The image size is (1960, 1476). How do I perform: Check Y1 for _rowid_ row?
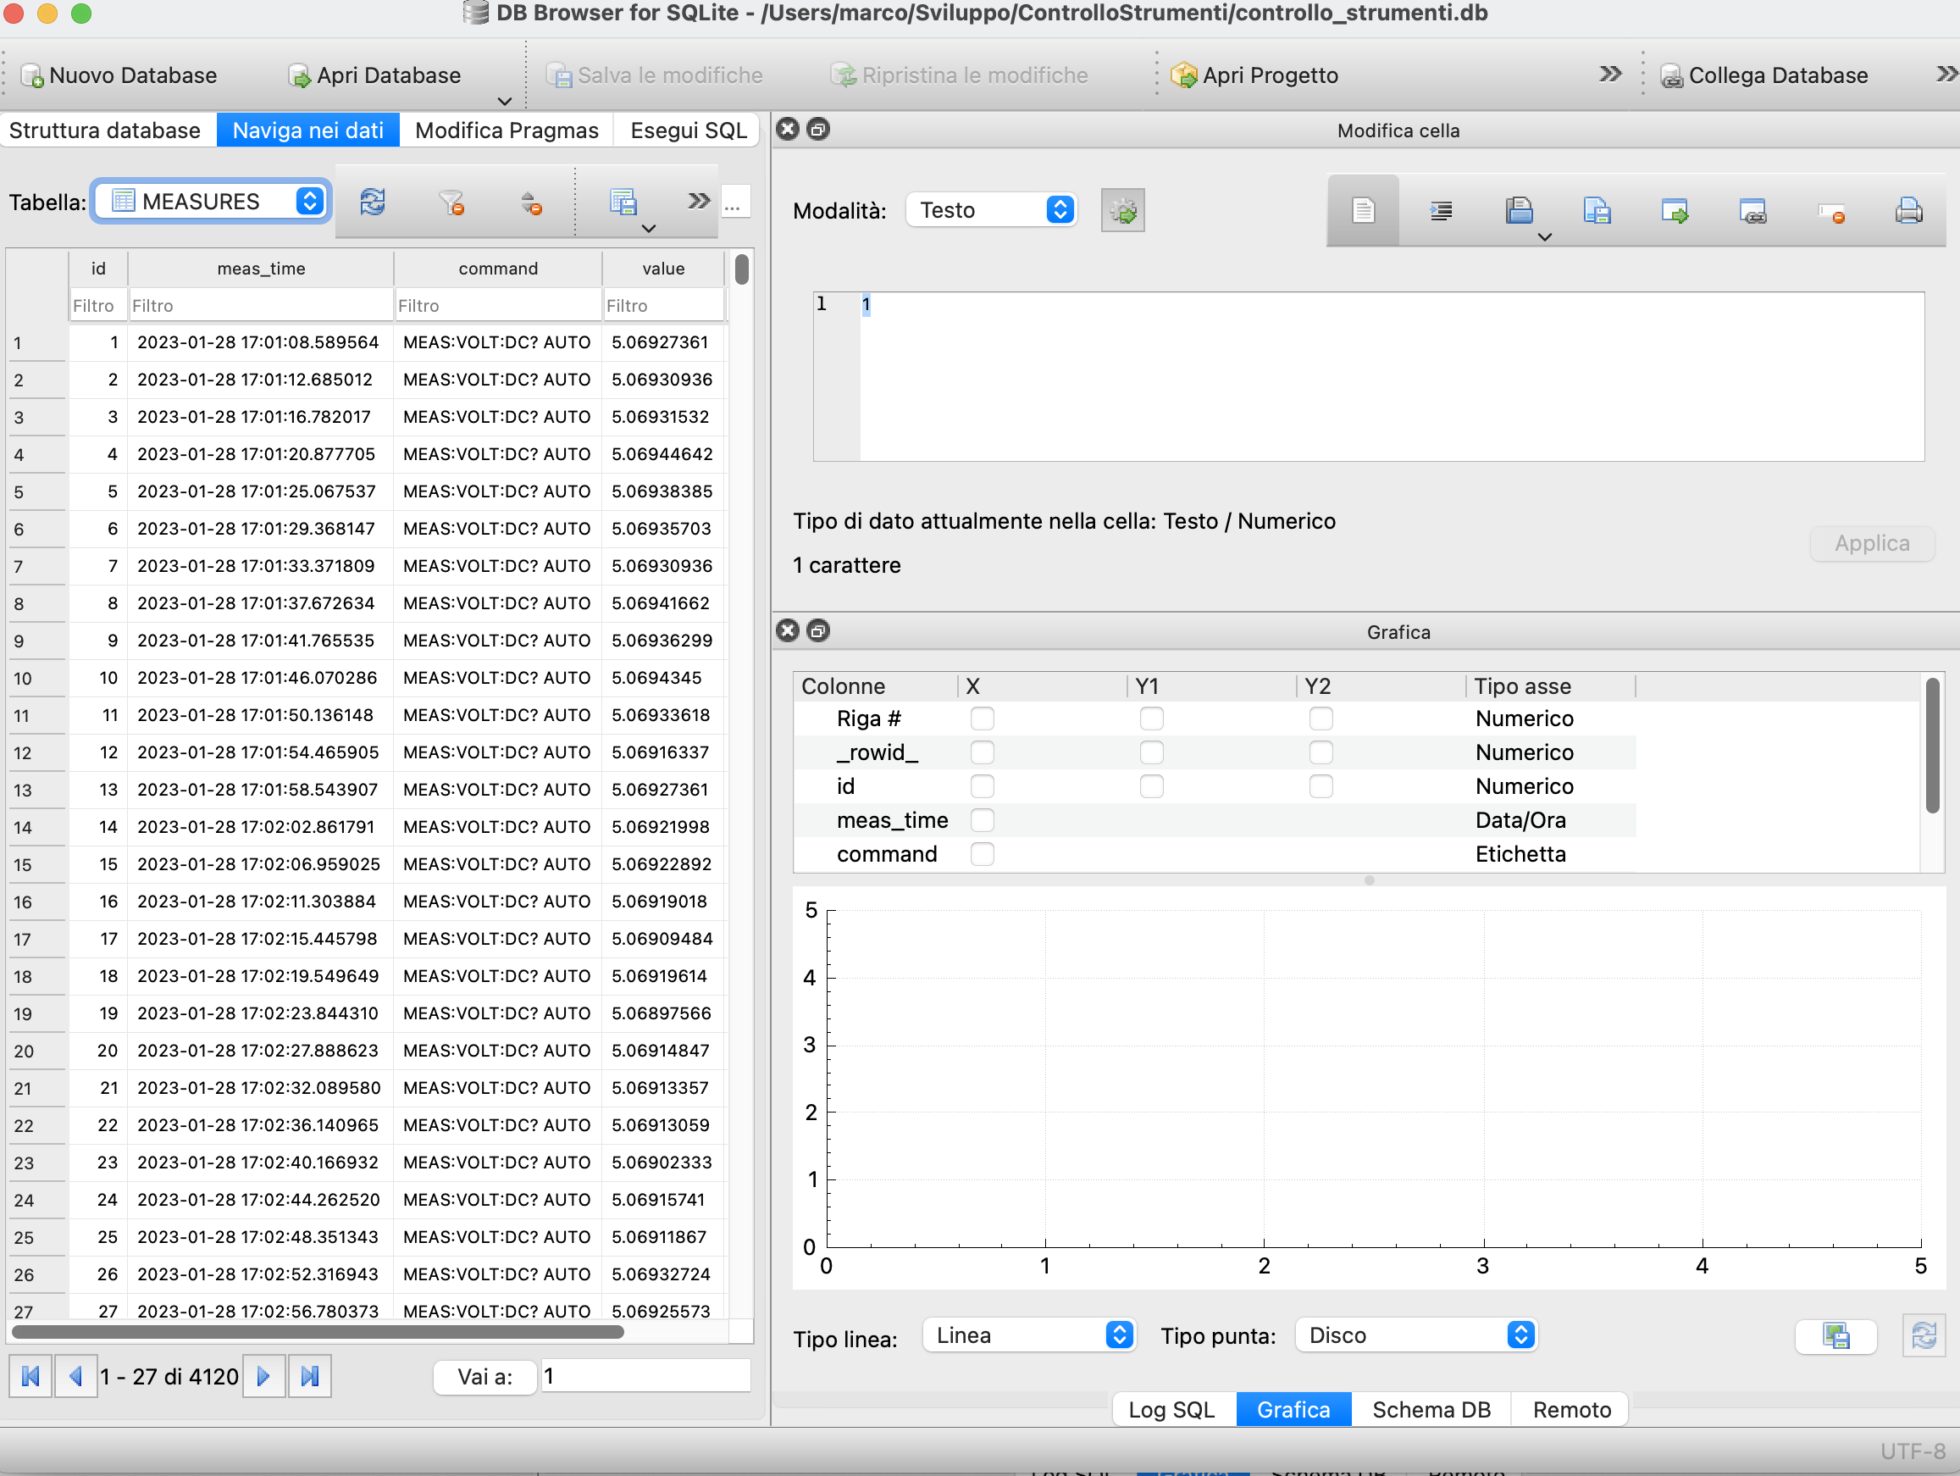1152,752
